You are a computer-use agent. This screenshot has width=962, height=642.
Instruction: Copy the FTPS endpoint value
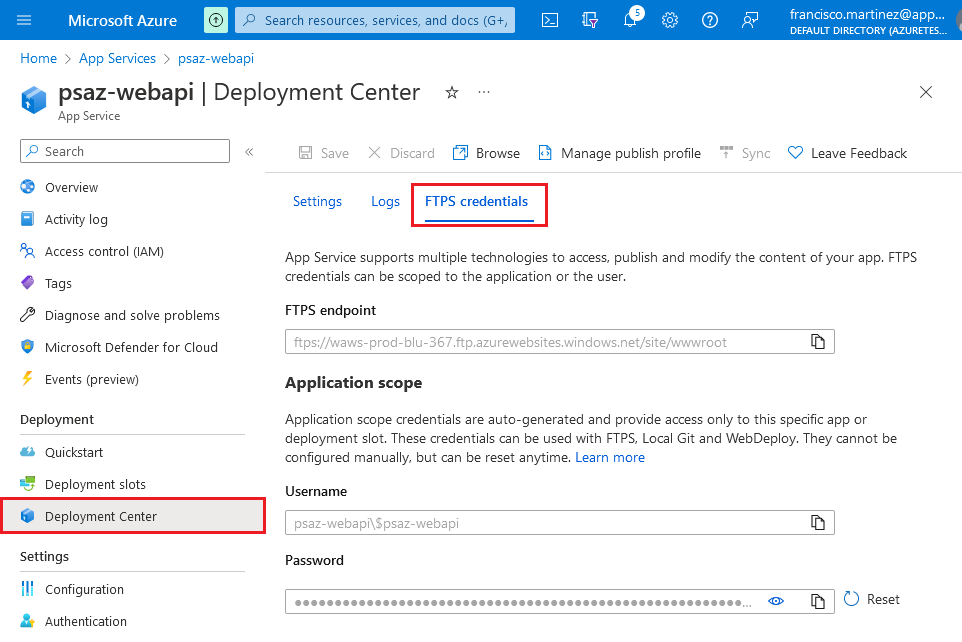click(817, 341)
